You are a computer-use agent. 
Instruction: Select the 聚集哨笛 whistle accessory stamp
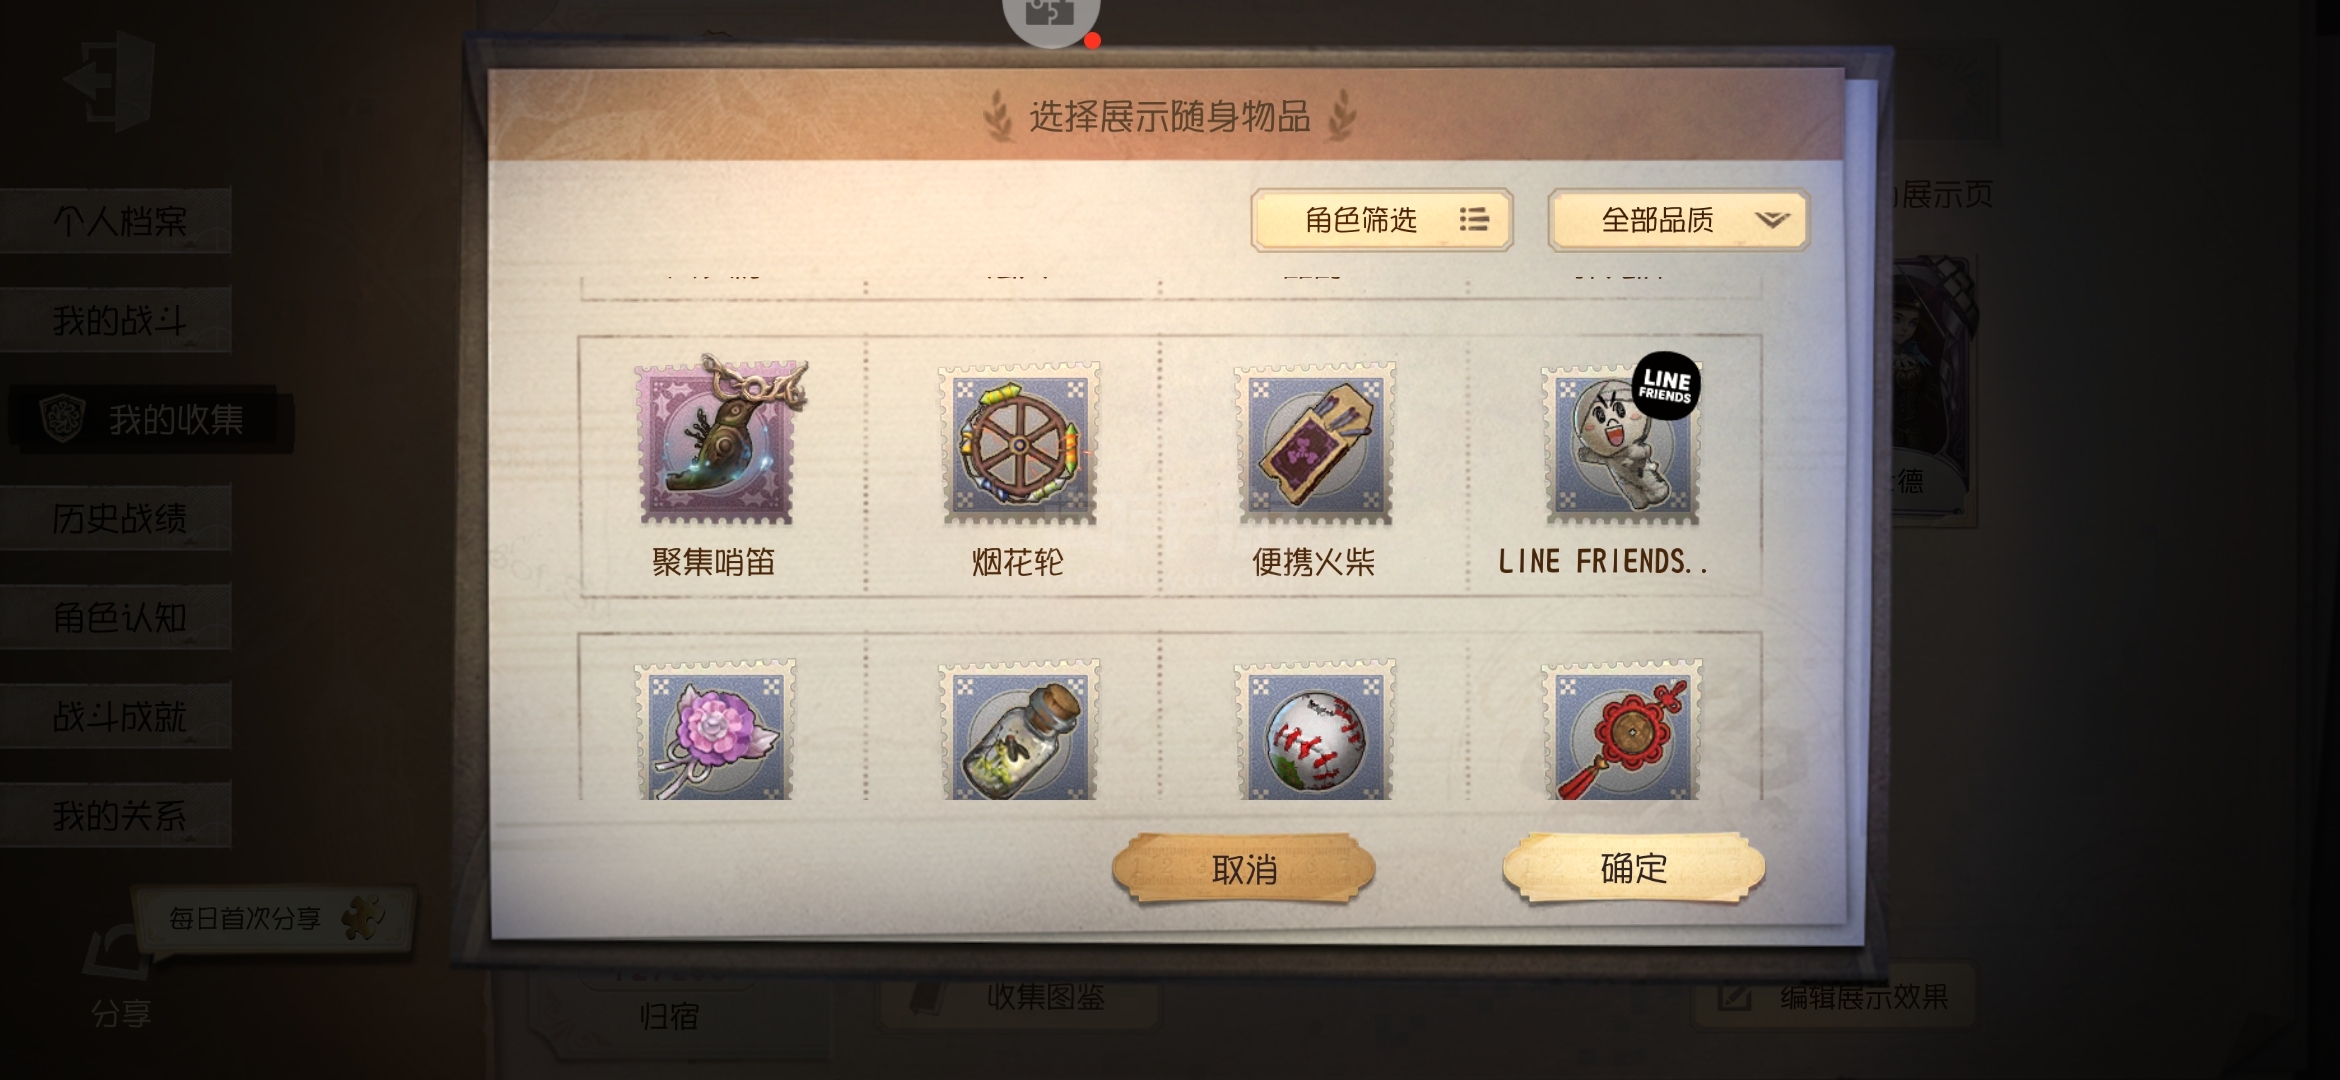[718, 441]
